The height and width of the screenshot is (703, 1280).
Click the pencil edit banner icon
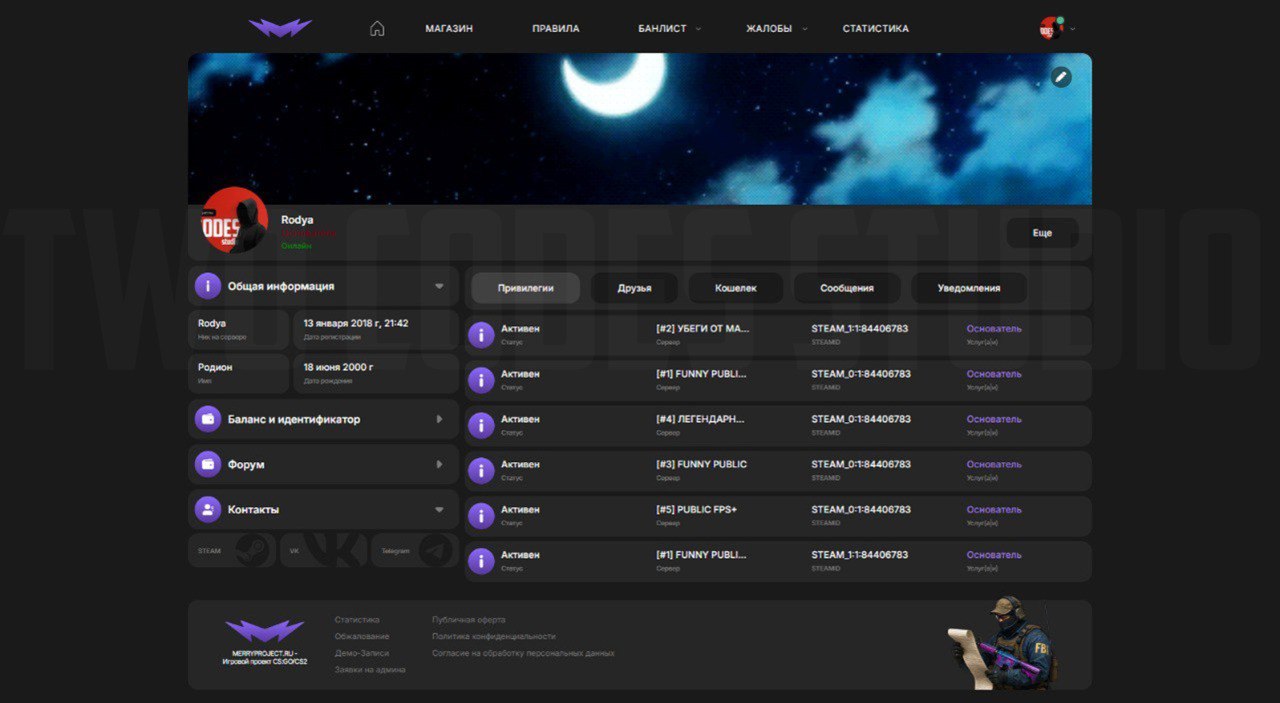[1061, 77]
